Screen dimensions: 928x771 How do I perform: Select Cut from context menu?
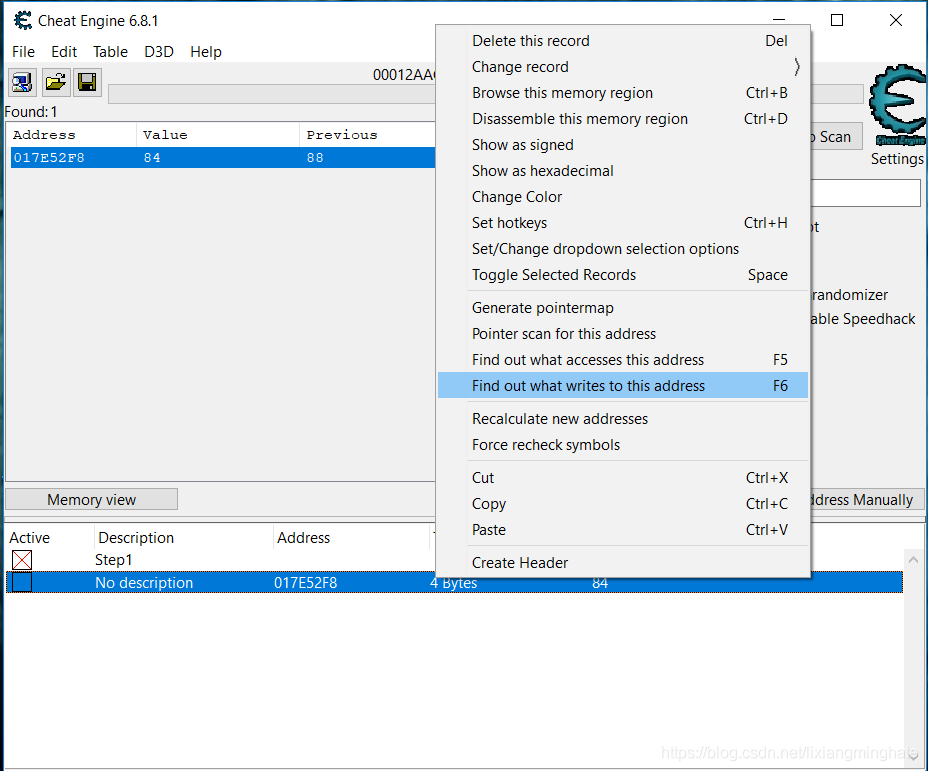pyautogui.click(x=623, y=478)
